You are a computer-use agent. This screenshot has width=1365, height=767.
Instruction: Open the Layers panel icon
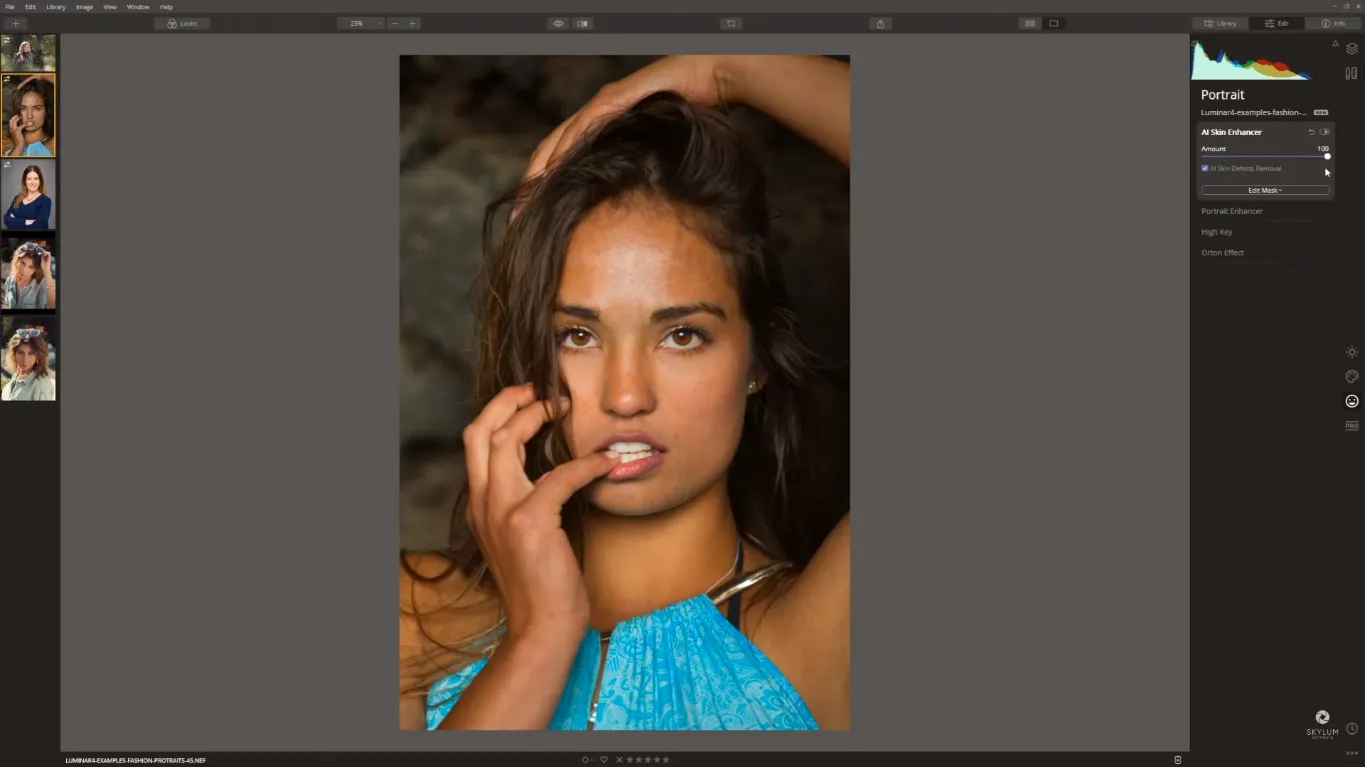coord(1351,48)
